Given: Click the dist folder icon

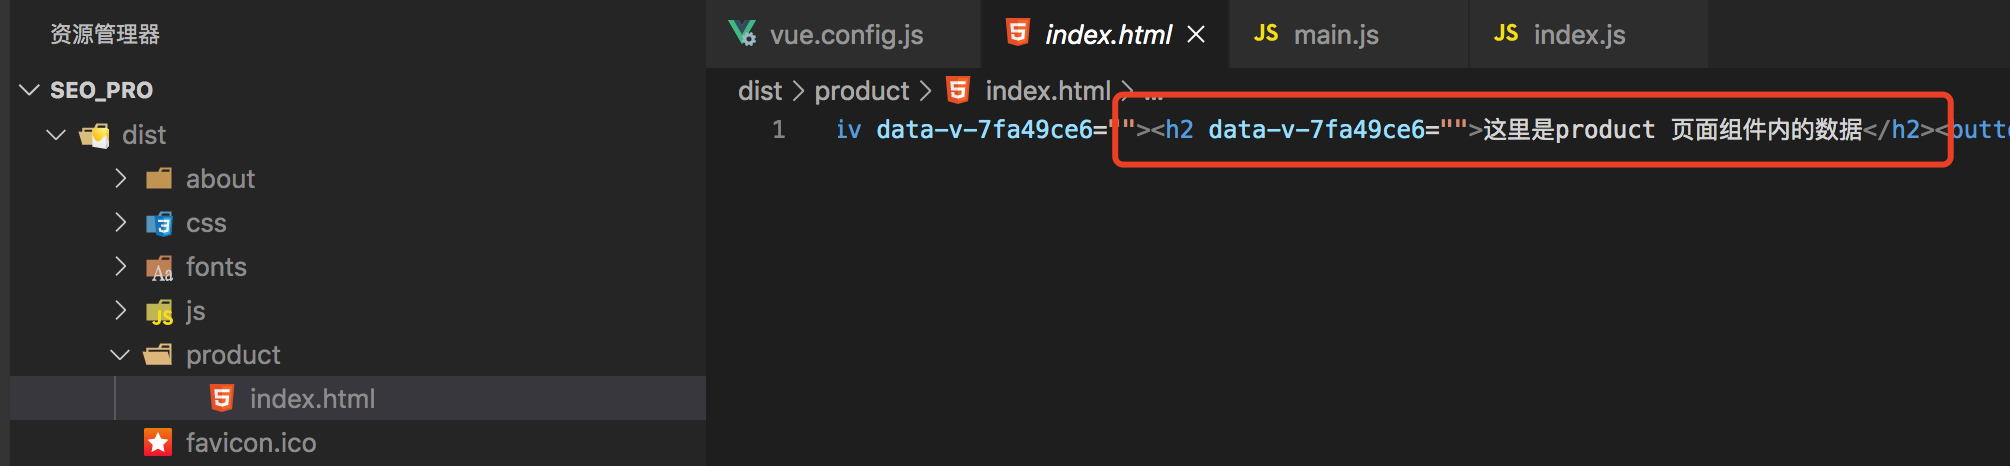Looking at the screenshot, I should [95, 135].
